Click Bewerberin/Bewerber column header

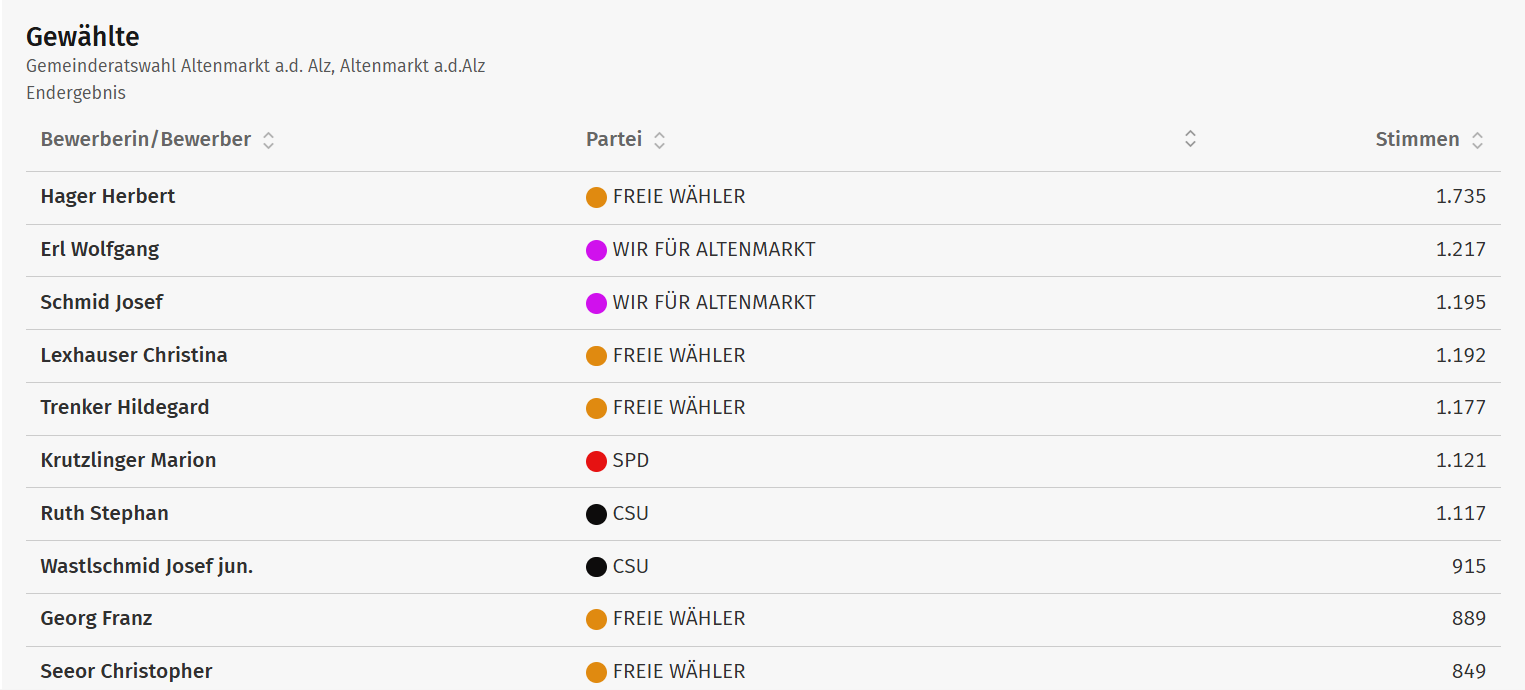click(146, 139)
